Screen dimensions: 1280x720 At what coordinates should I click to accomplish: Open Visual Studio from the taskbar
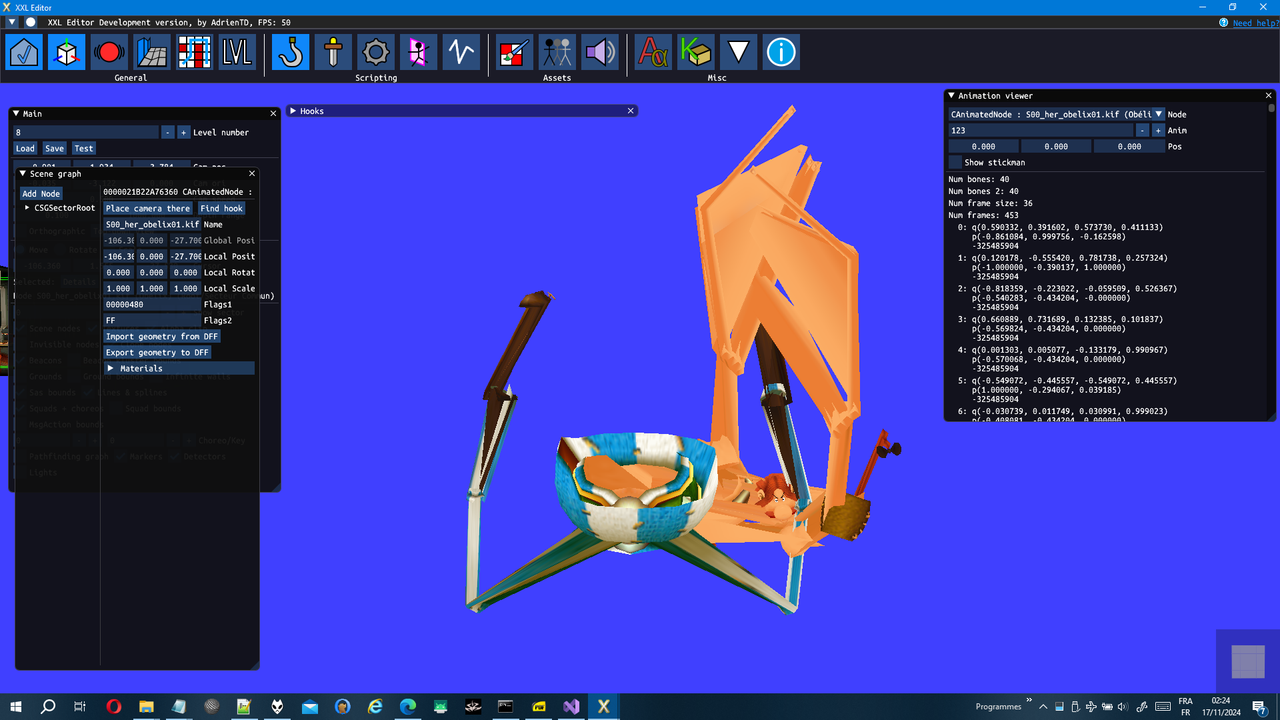pyautogui.click(x=571, y=706)
